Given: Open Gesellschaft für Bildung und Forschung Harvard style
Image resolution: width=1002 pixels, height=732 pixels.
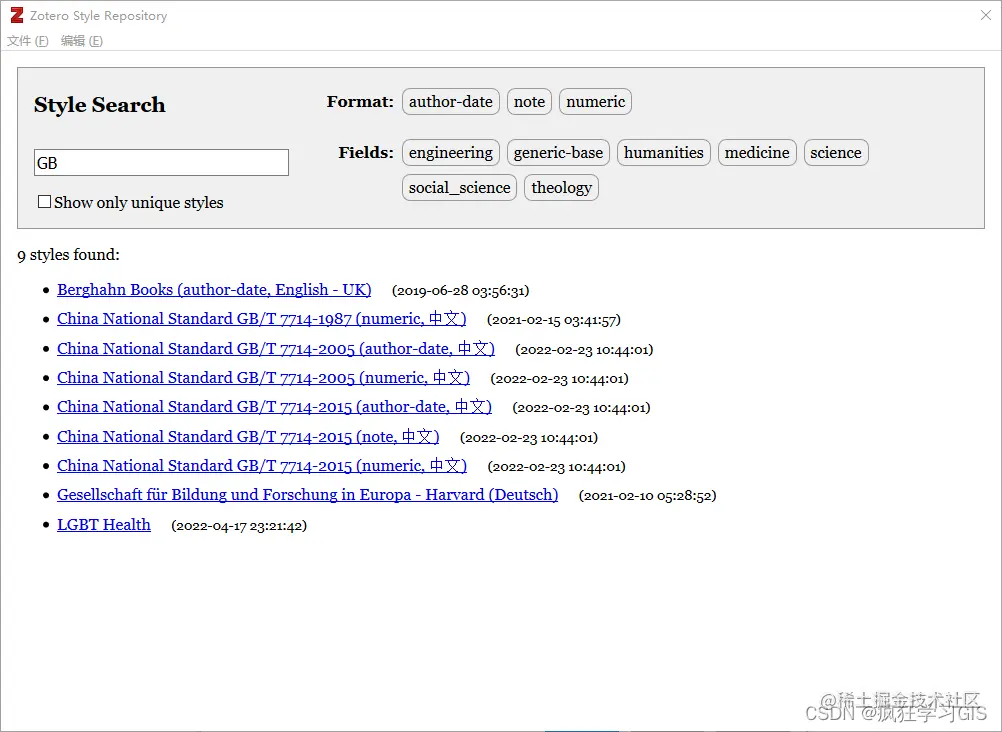Looking at the screenshot, I should 307,495.
